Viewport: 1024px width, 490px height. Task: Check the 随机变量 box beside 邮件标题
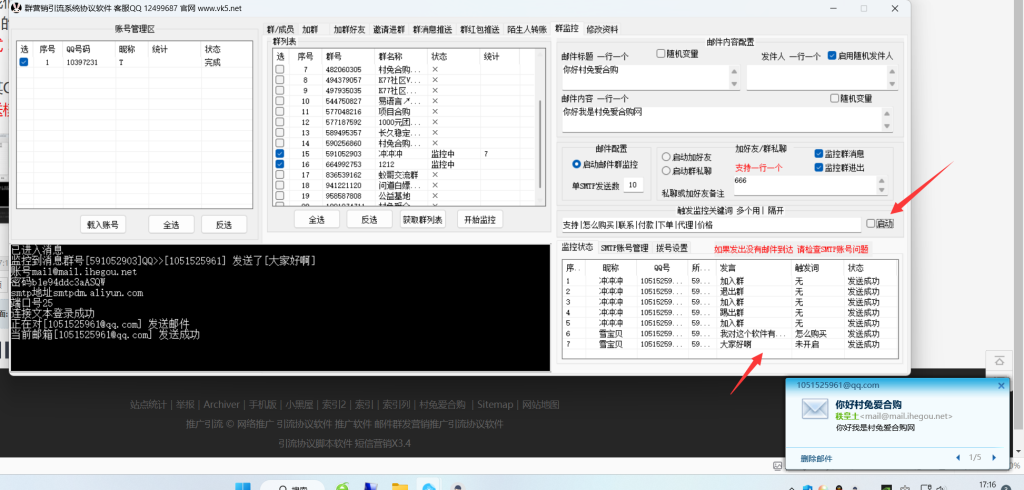[661, 54]
